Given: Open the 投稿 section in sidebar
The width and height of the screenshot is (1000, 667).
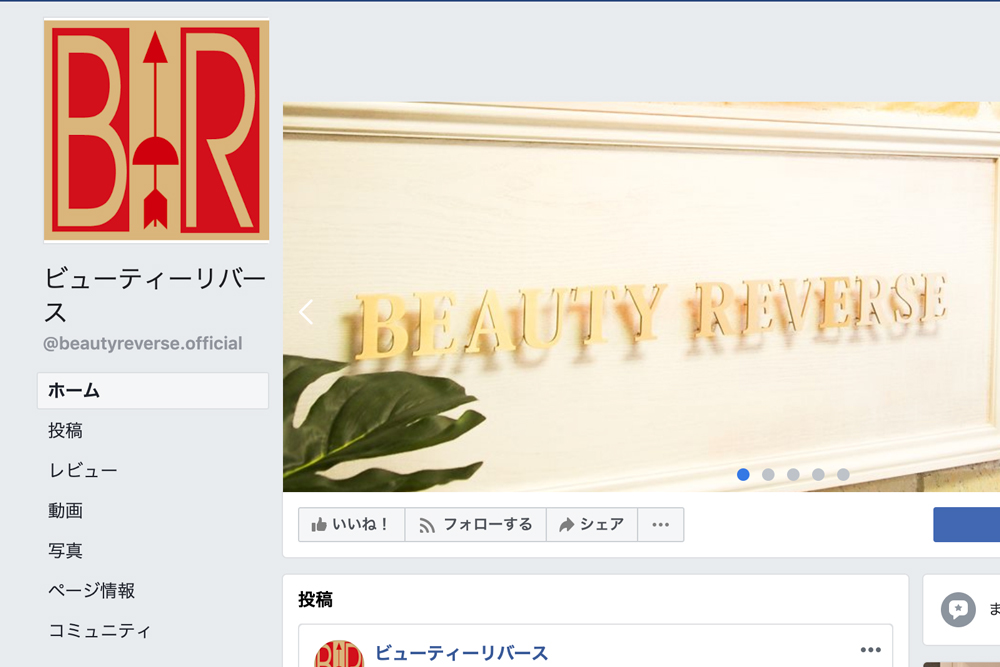Looking at the screenshot, I should click(65, 430).
